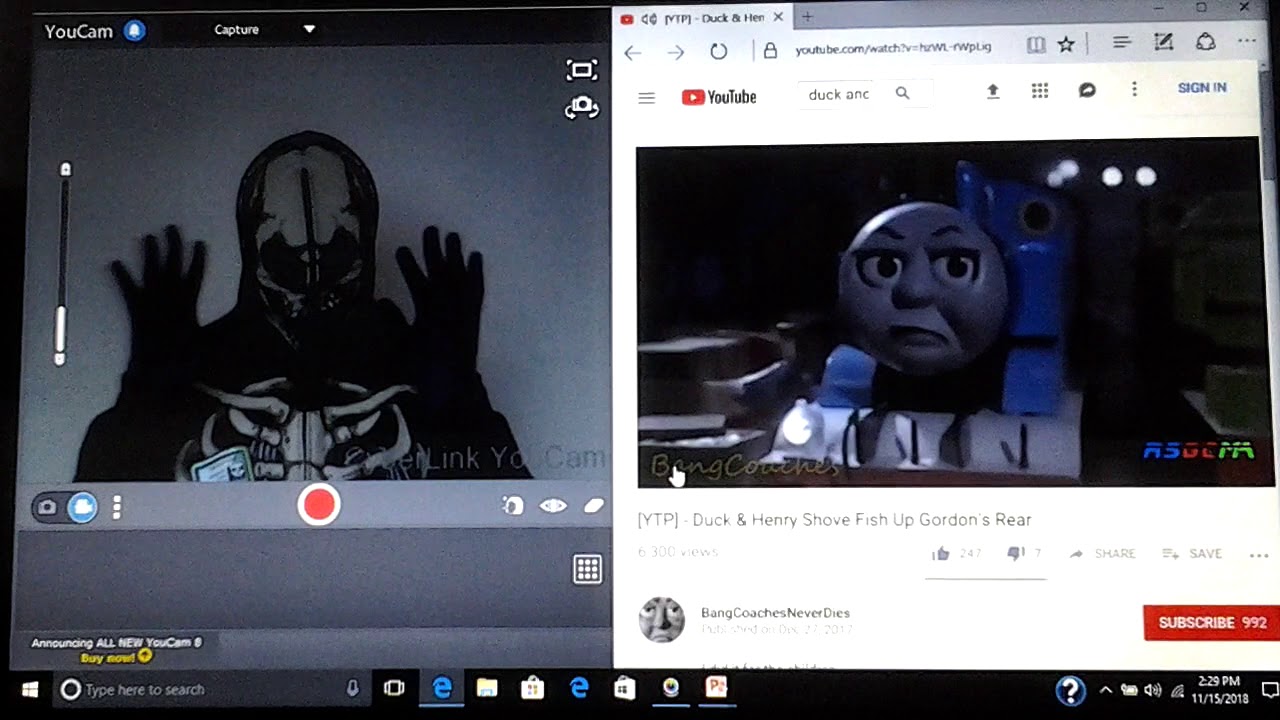
Task: Open Edge settings and more menu
Action: (1246, 41)
